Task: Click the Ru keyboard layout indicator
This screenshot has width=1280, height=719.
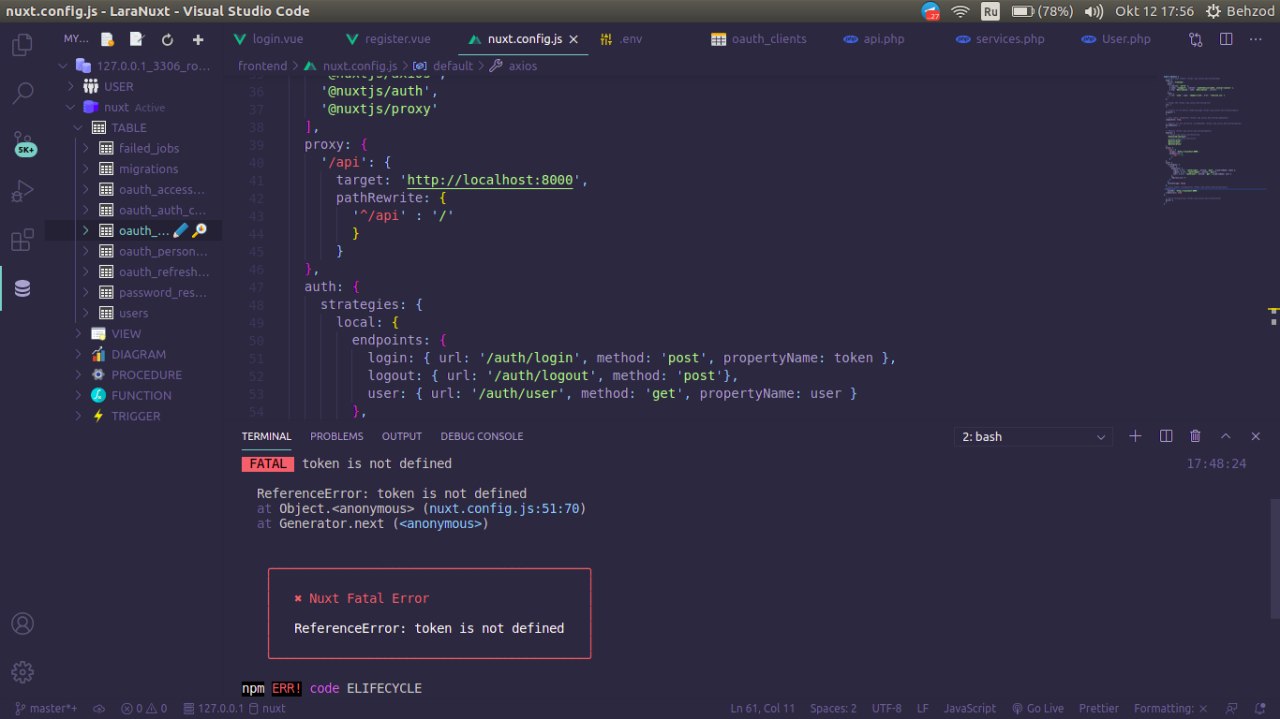Action: coord(990,11)
